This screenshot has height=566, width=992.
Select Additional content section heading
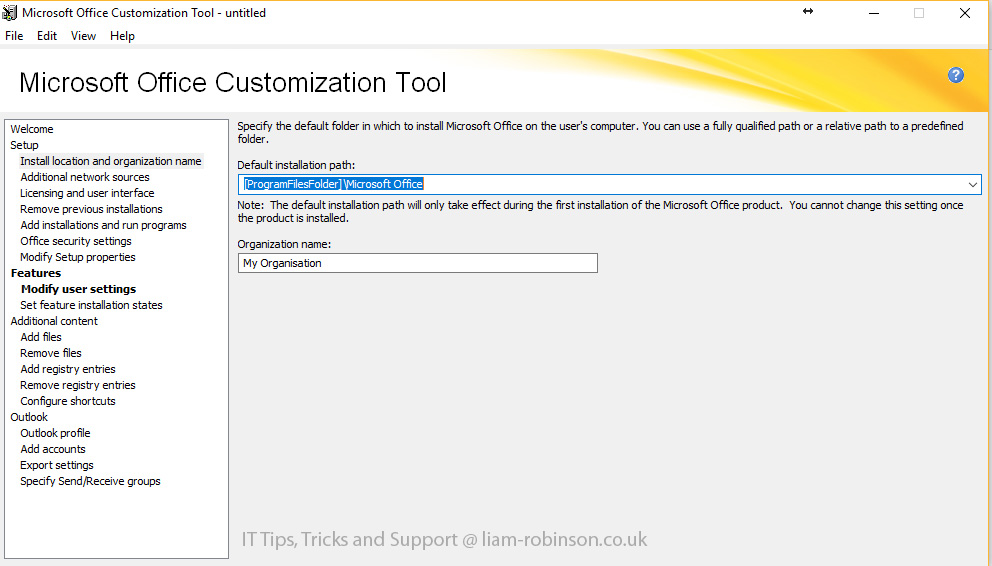[54, 321]
